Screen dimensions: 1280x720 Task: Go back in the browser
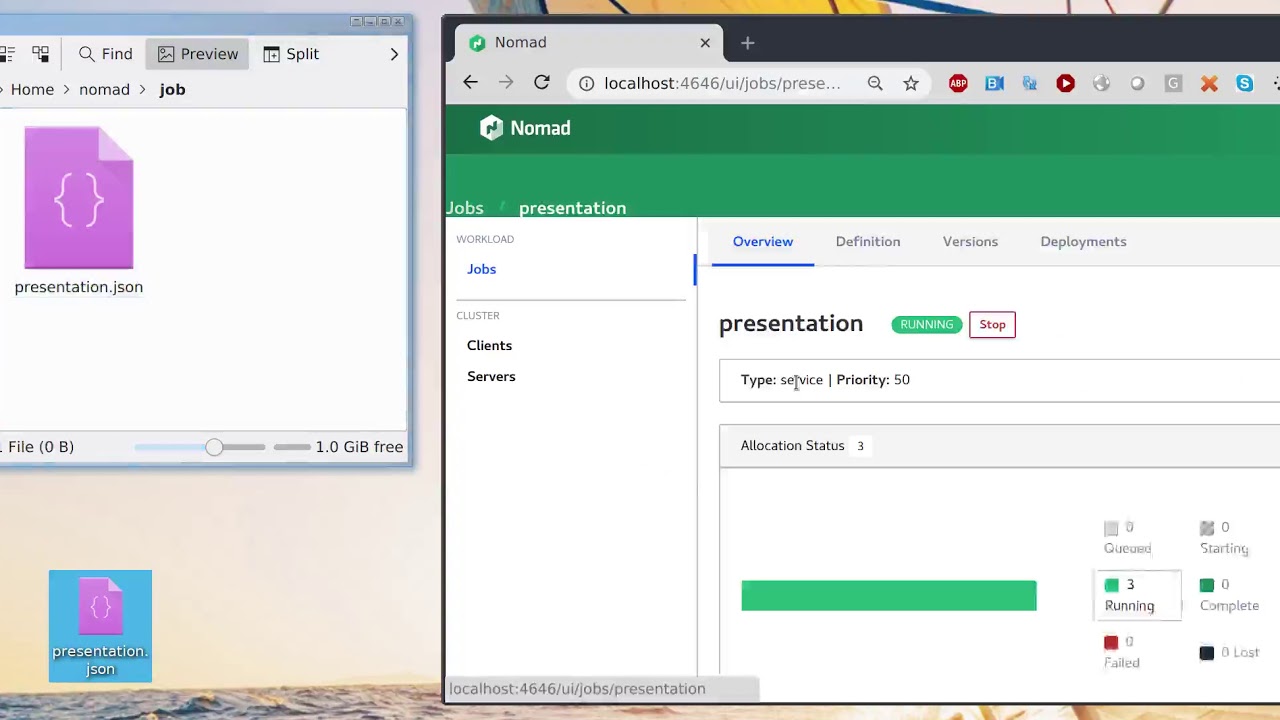(x=470, y=83)
